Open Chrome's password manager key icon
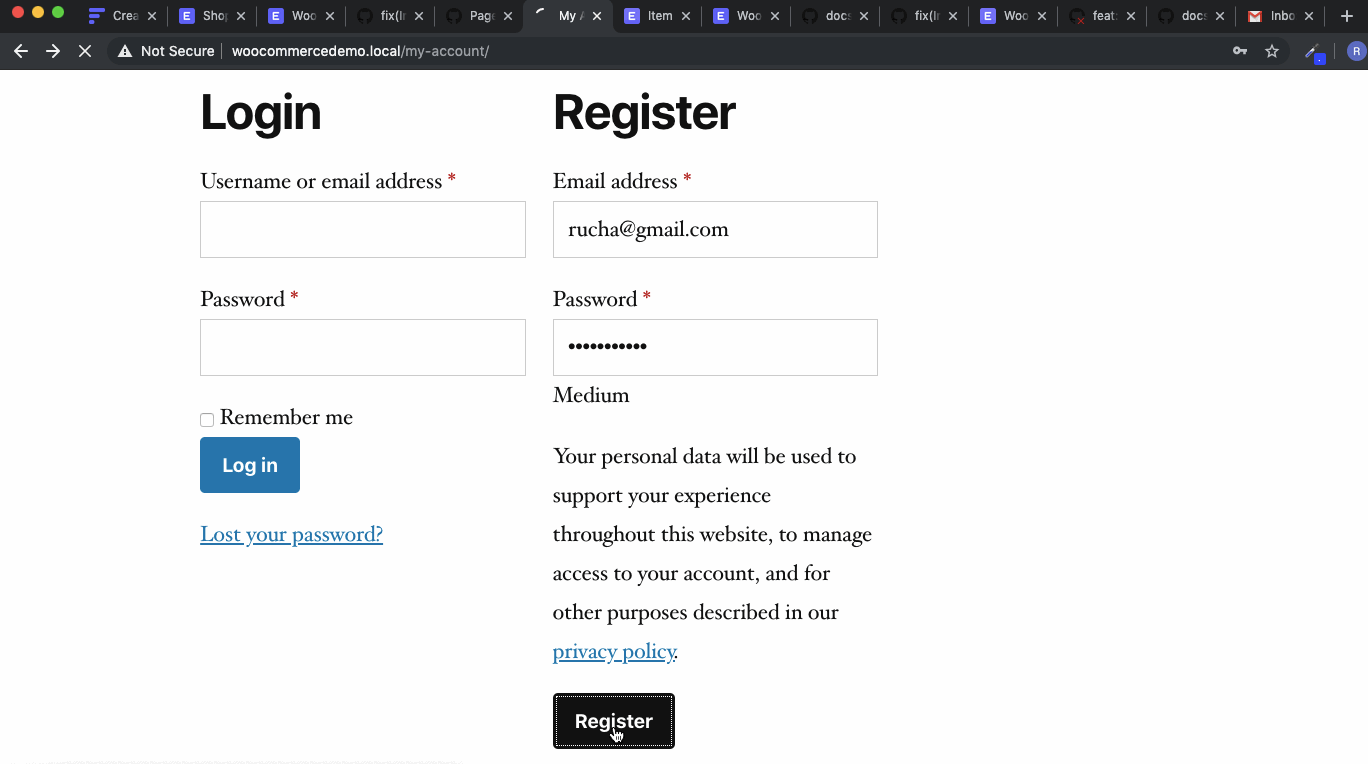This screenshot has width=1368, height=764. [x=1239, y=50]
